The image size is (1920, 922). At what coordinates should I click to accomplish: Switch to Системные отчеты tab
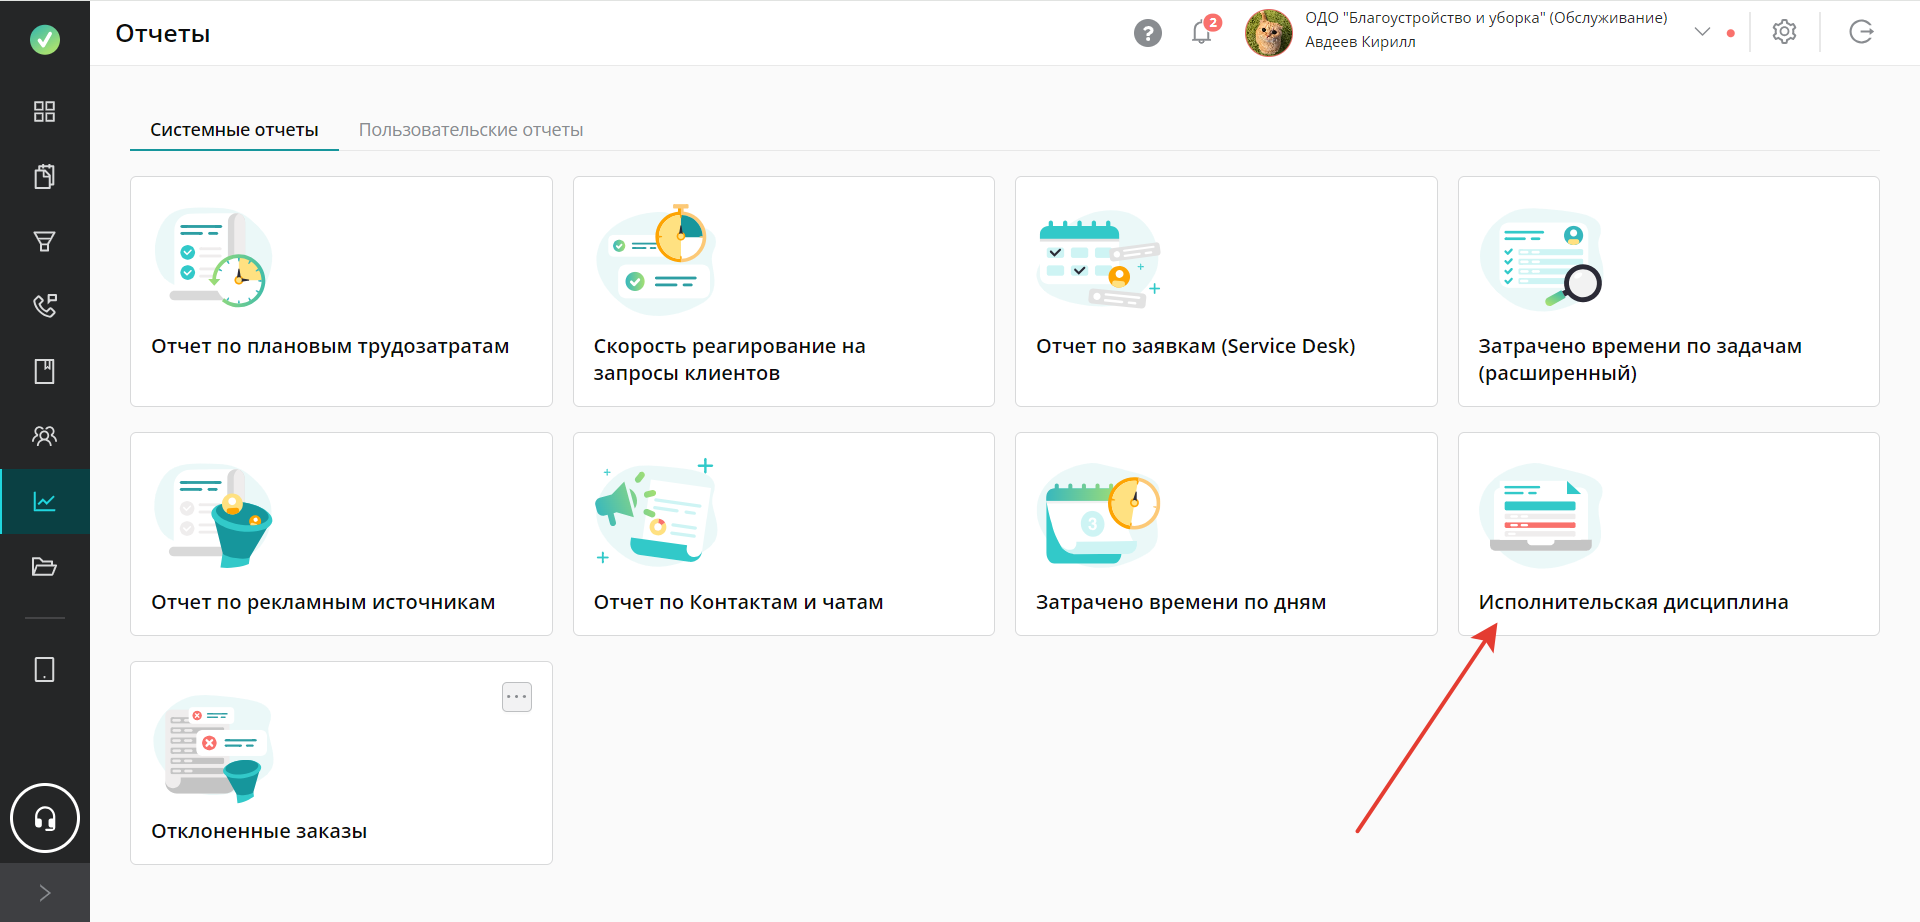tap(234, 130)
